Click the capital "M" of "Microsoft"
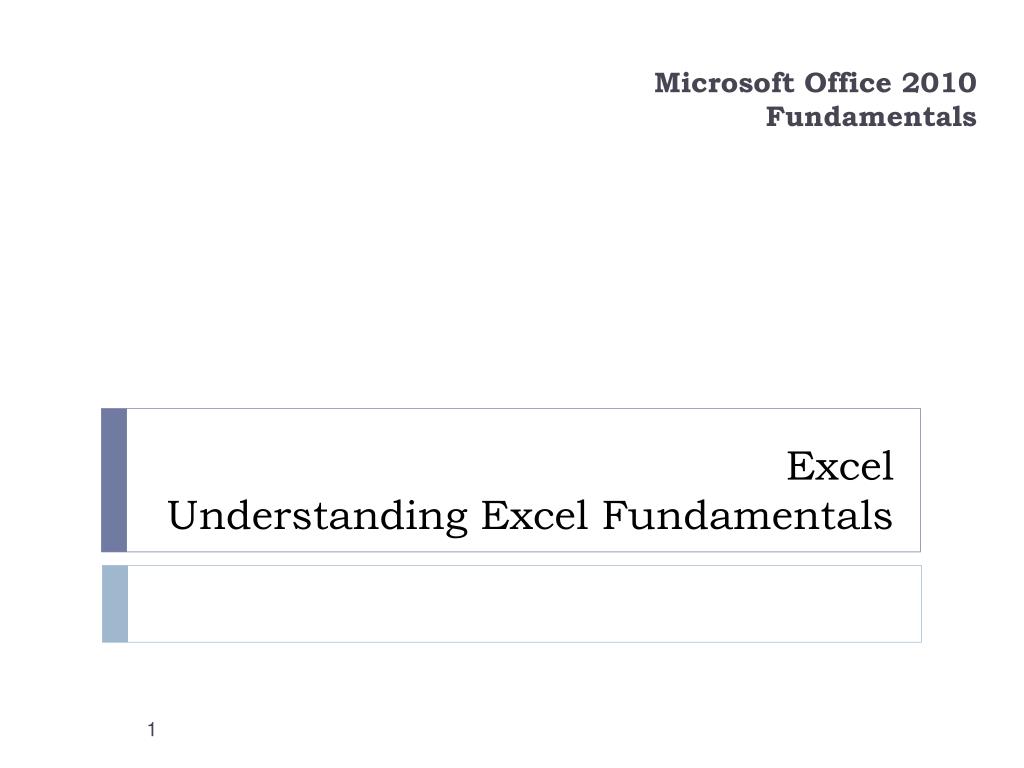Image resolution: width=1024 pixels, height=768 pixels. coord(669,83)
